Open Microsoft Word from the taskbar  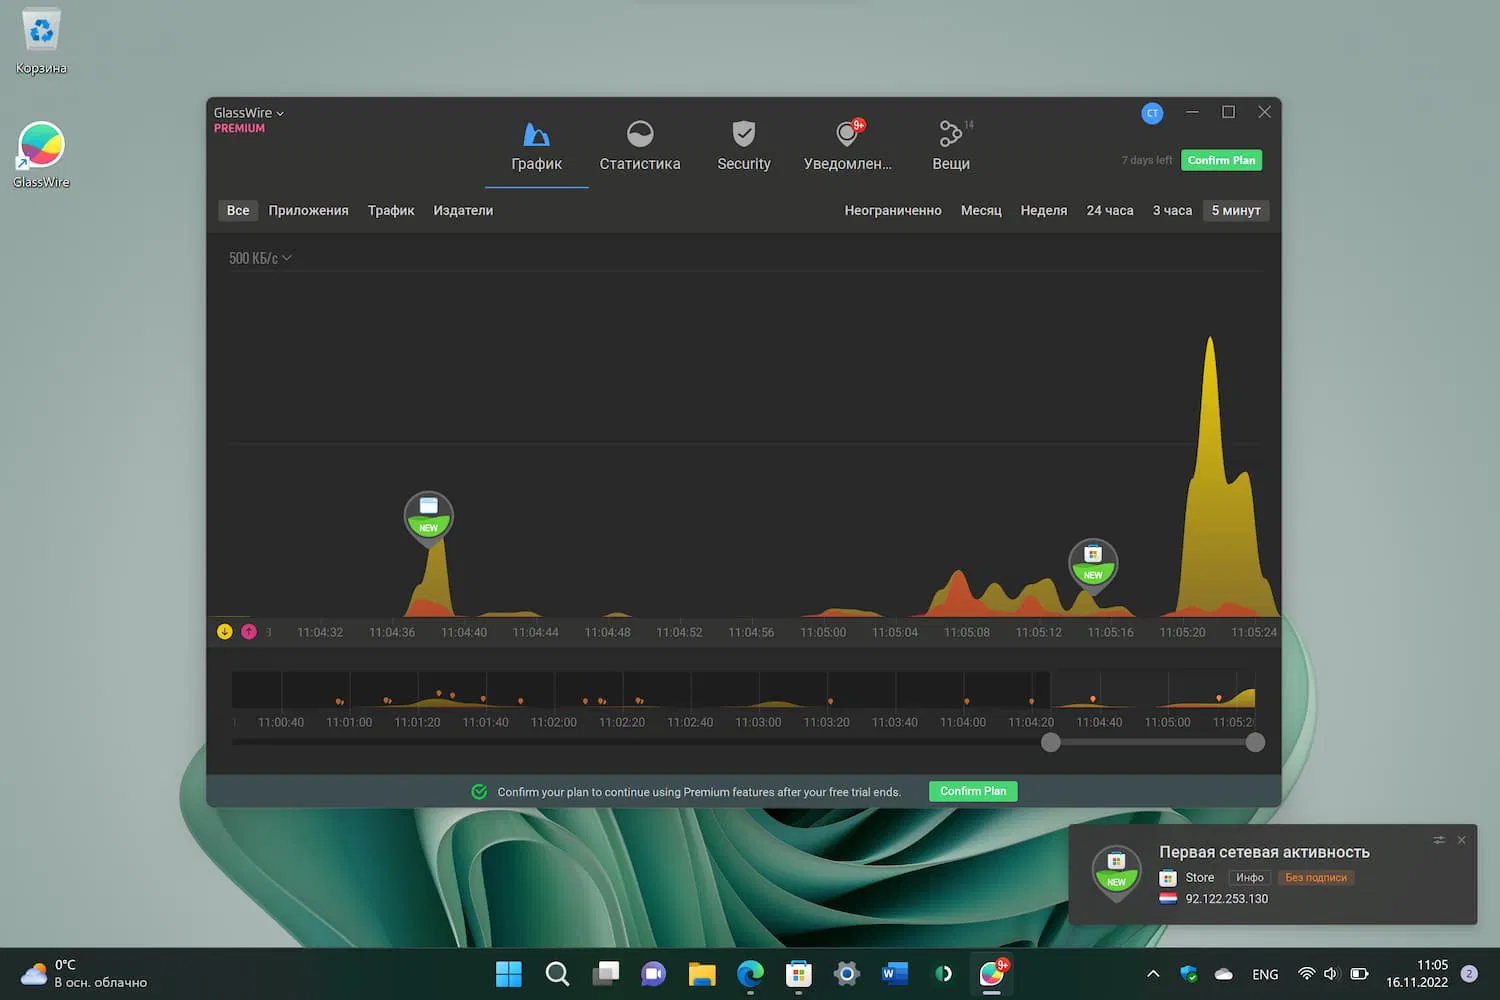click(894, 974)
